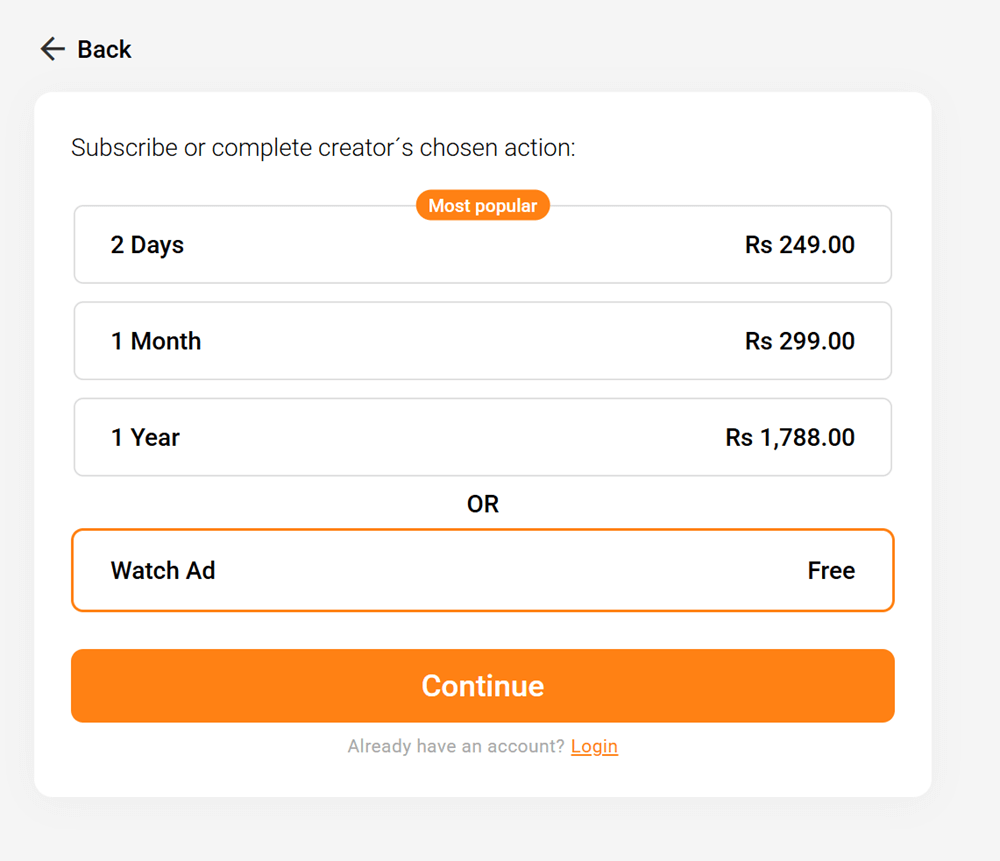Click the back arrow icon
The height and width of the screenshot is (861, 1000).
(52, 48)
